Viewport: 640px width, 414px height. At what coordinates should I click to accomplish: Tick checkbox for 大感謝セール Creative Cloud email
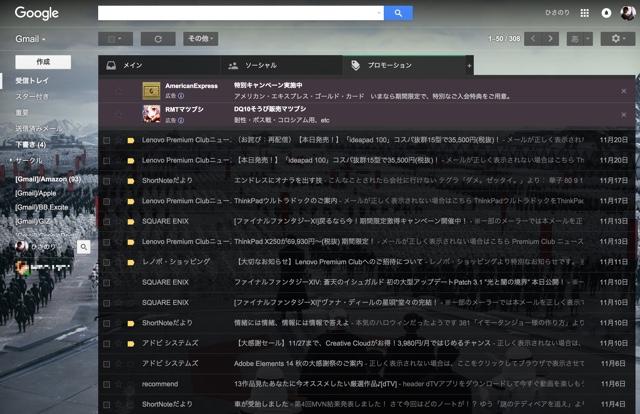[x=107, y=344]
